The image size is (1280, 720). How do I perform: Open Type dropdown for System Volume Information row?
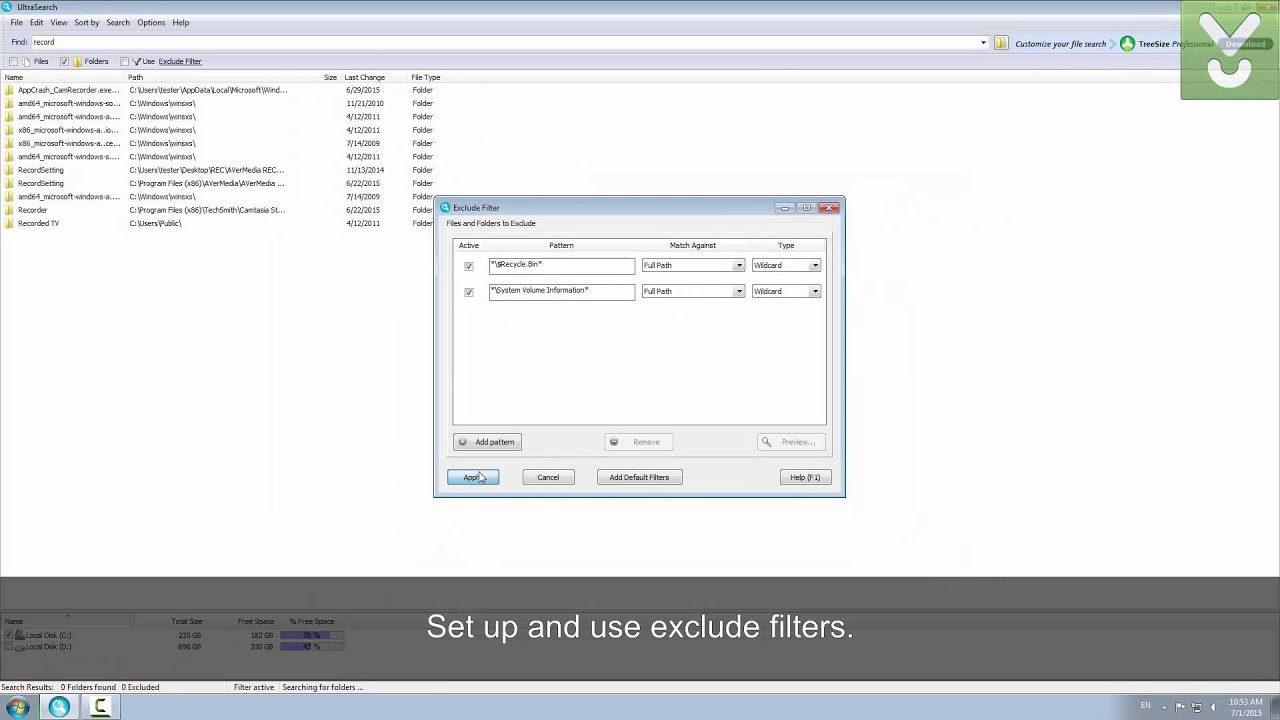815,292
